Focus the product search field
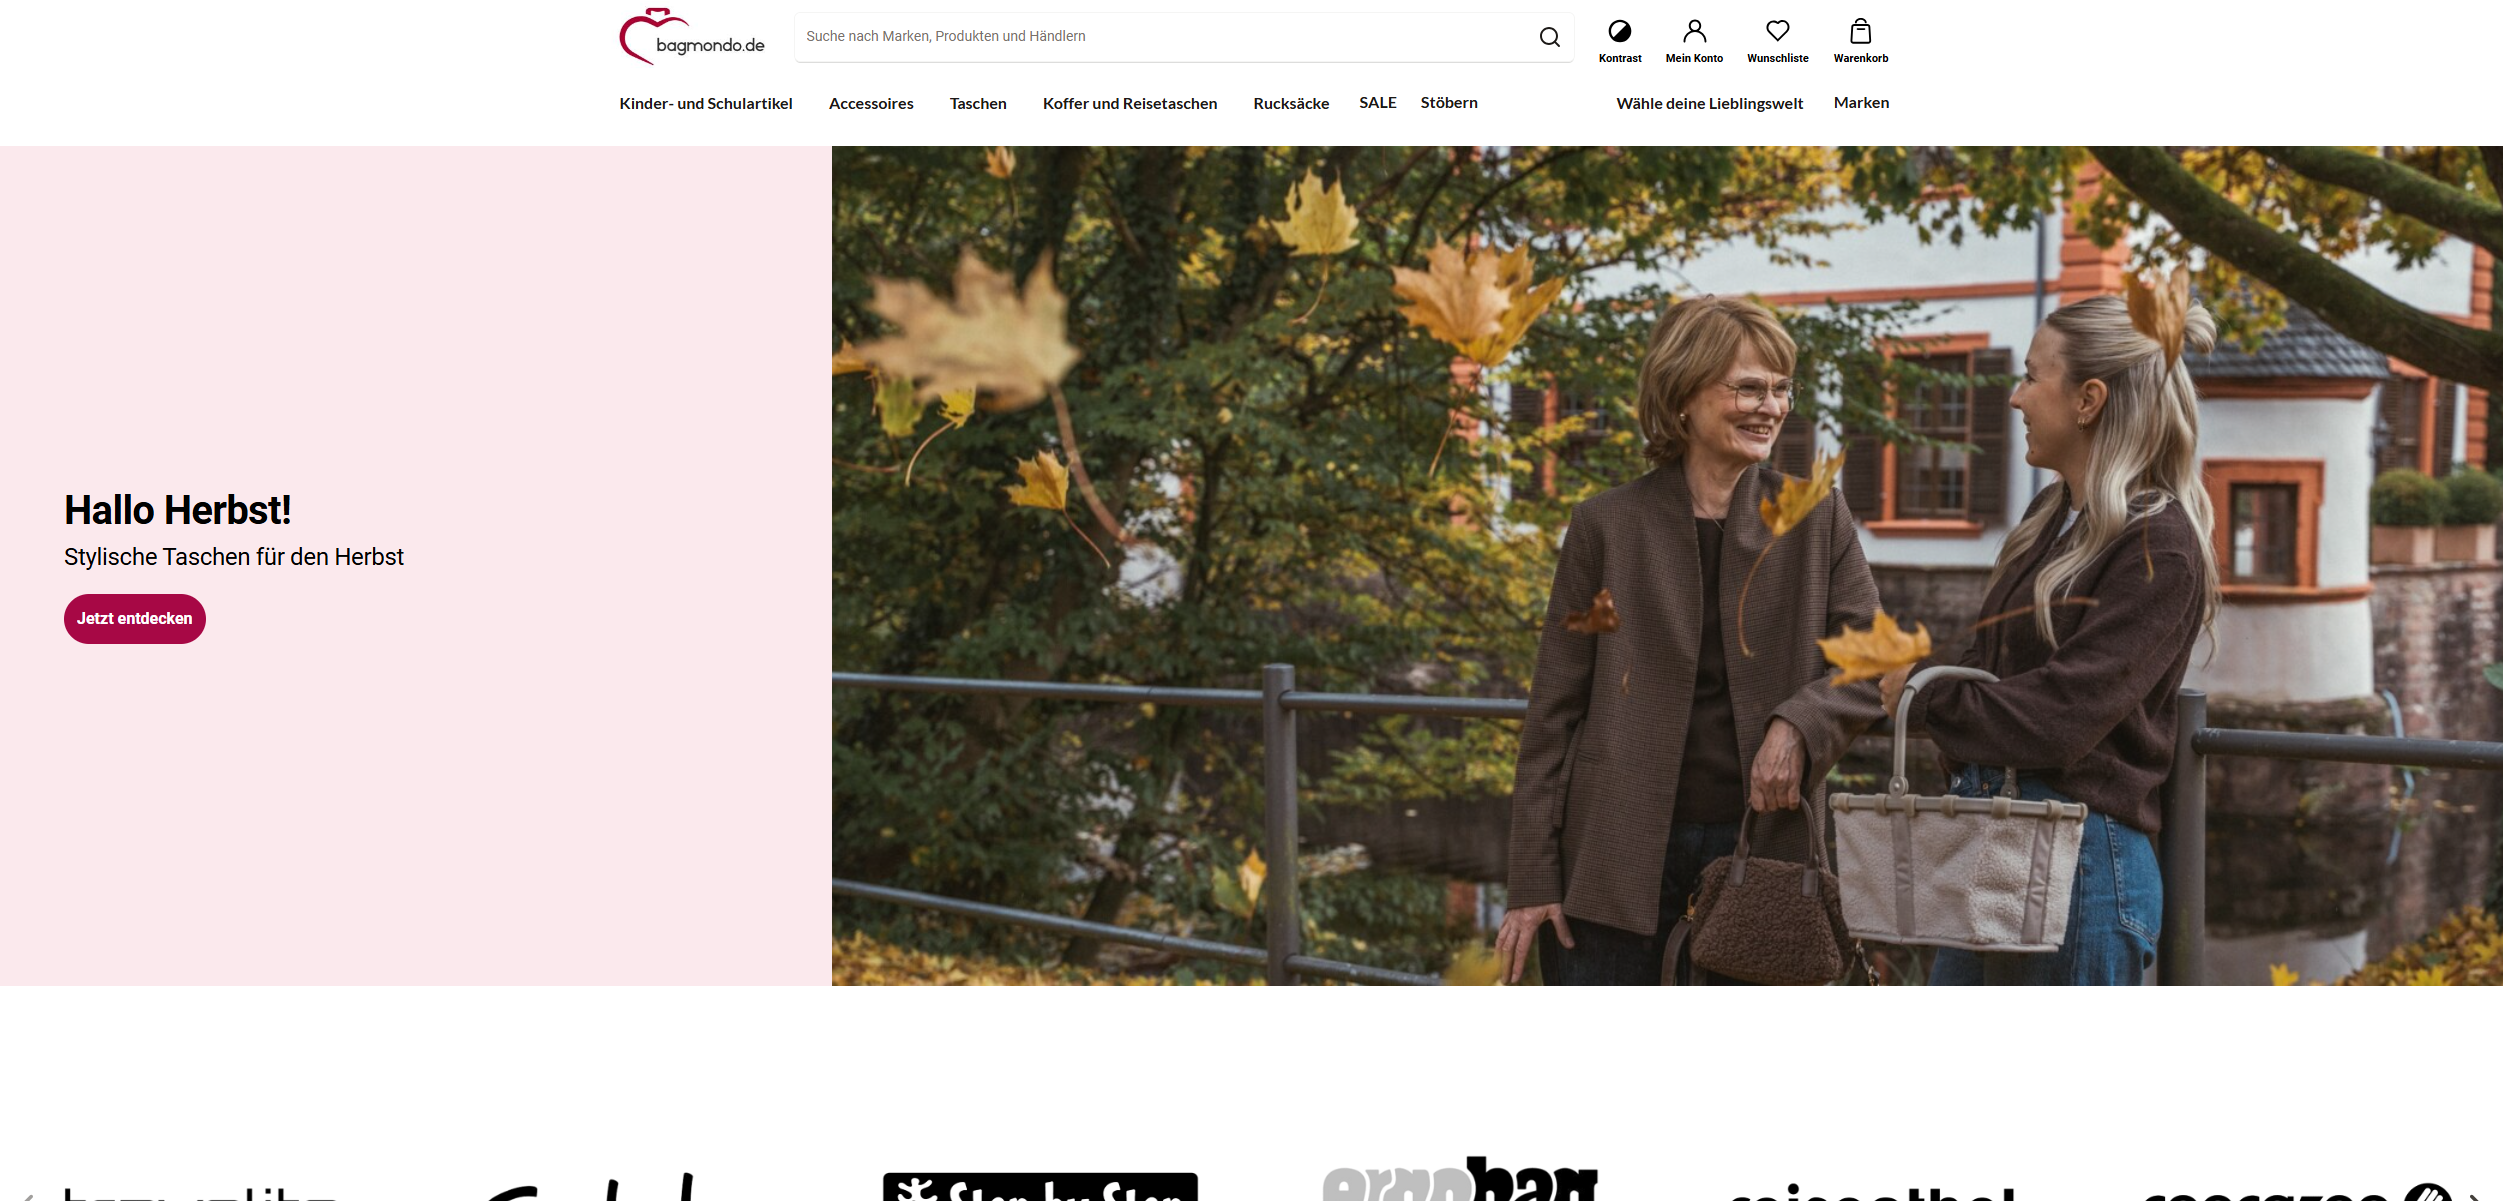 tap(1160, 37)
